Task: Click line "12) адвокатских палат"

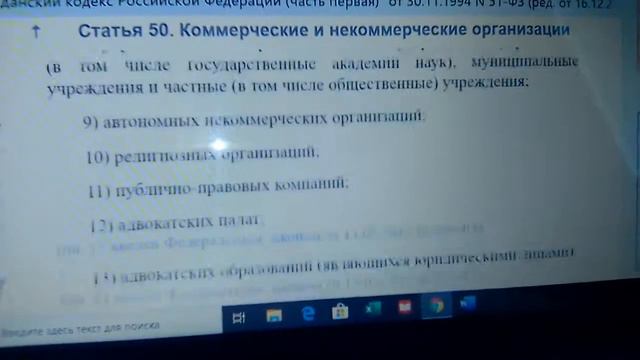Action: [177, 223]
